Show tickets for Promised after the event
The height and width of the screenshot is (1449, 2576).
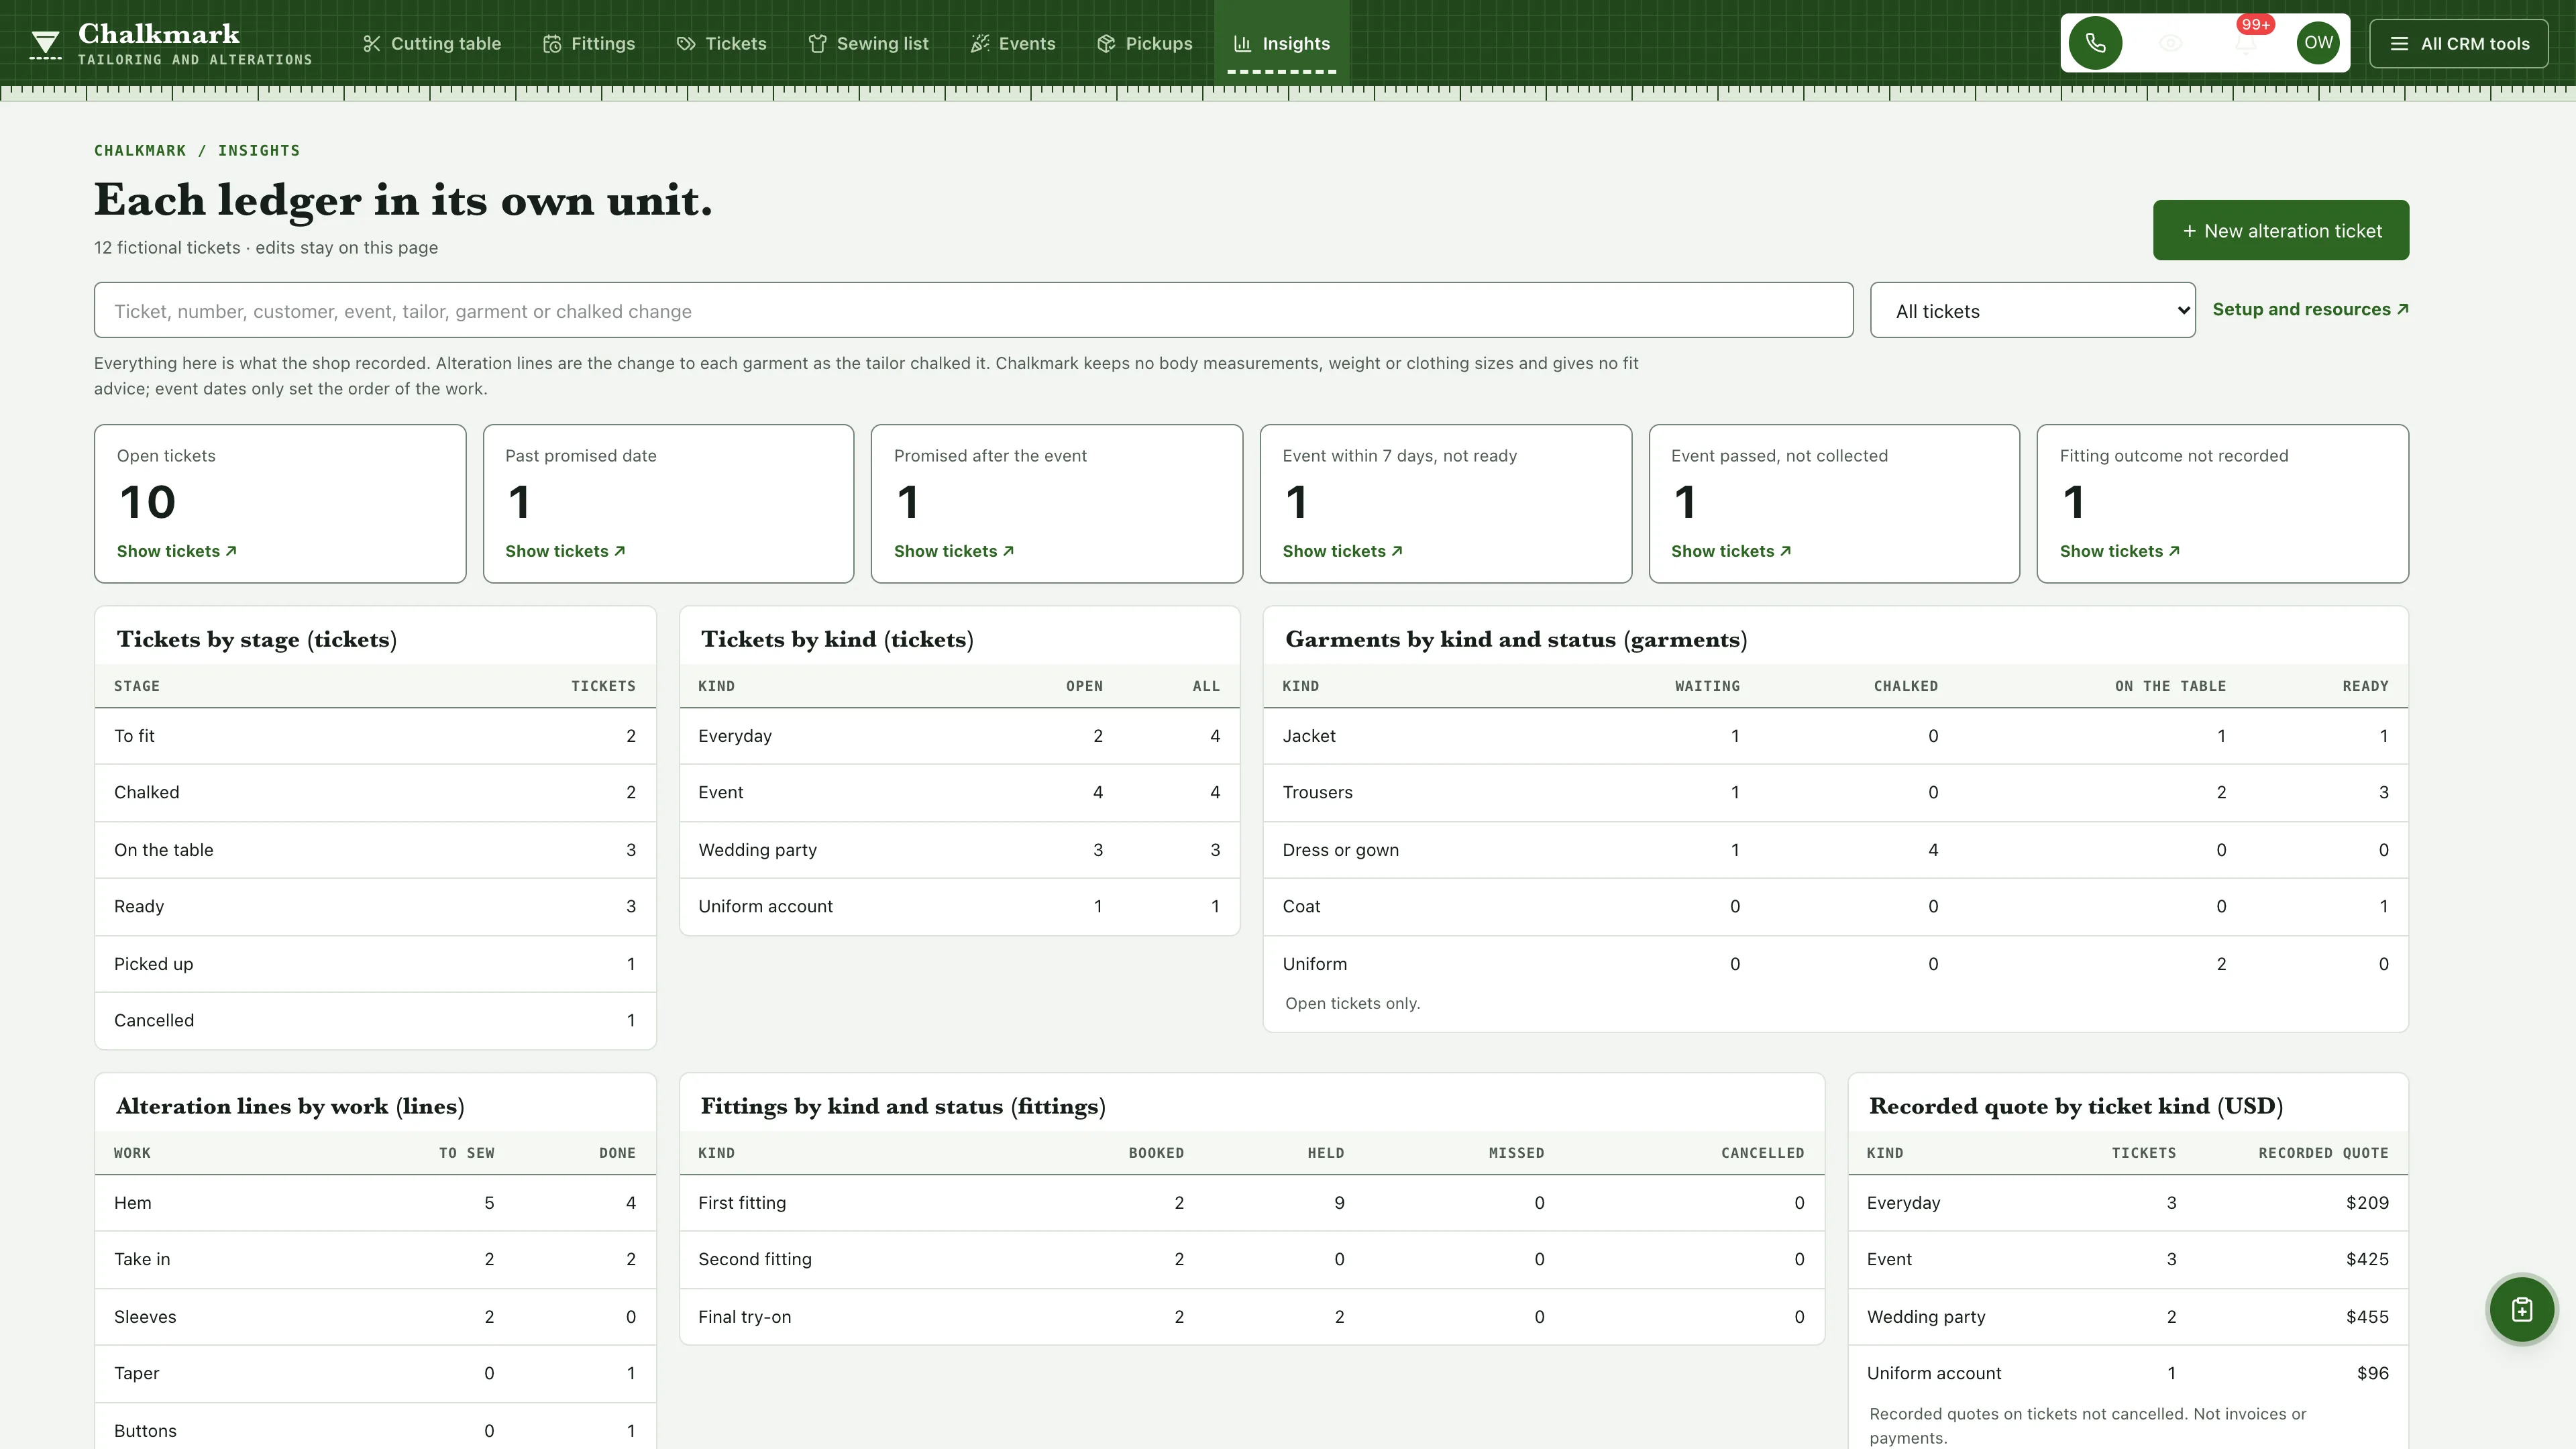954,551
